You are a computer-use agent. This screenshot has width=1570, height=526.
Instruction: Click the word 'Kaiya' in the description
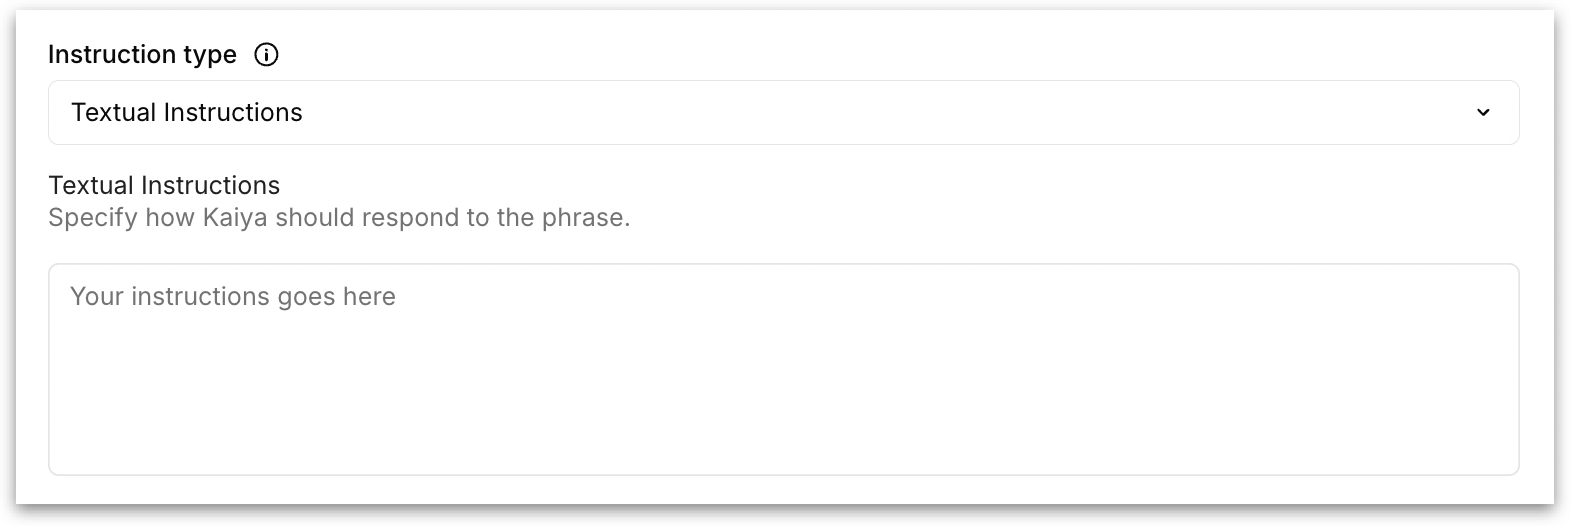(235, 217)
